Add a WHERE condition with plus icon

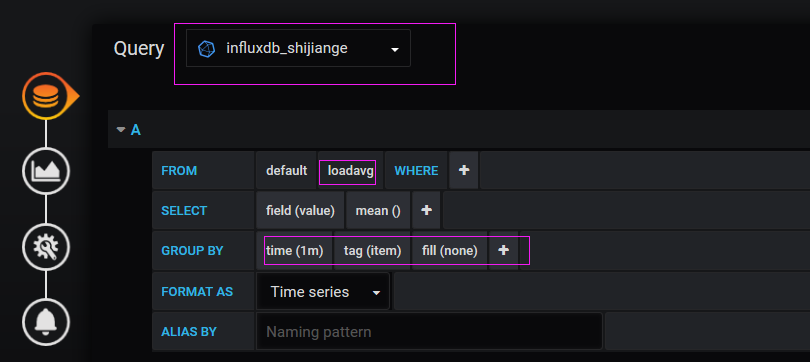click(464, 170)
